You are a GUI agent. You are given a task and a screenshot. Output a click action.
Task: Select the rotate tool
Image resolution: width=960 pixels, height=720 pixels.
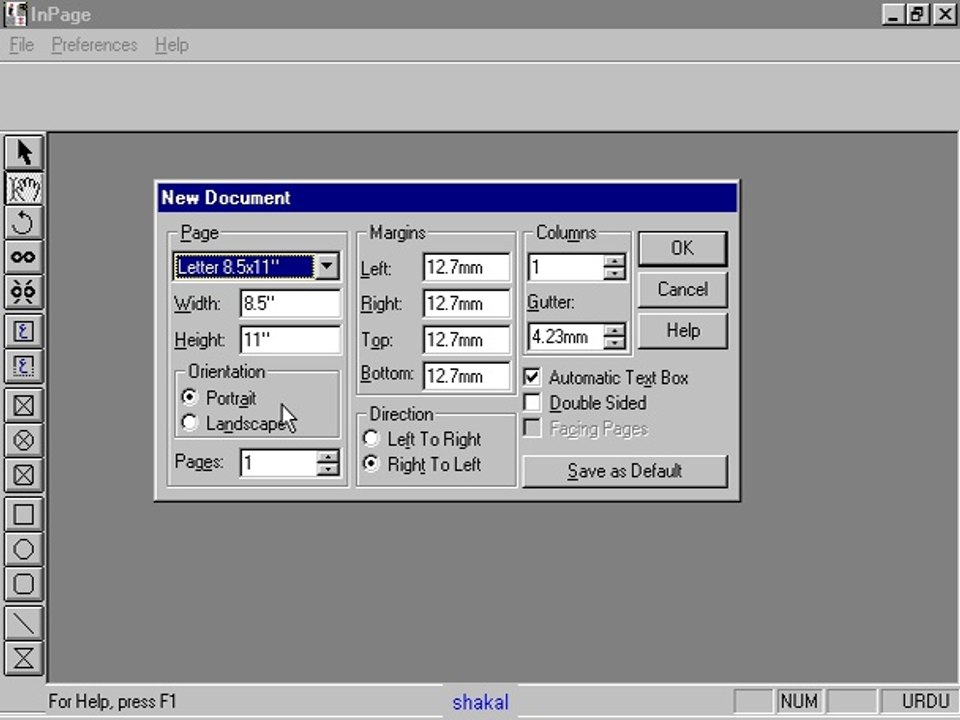click(24, 222)
